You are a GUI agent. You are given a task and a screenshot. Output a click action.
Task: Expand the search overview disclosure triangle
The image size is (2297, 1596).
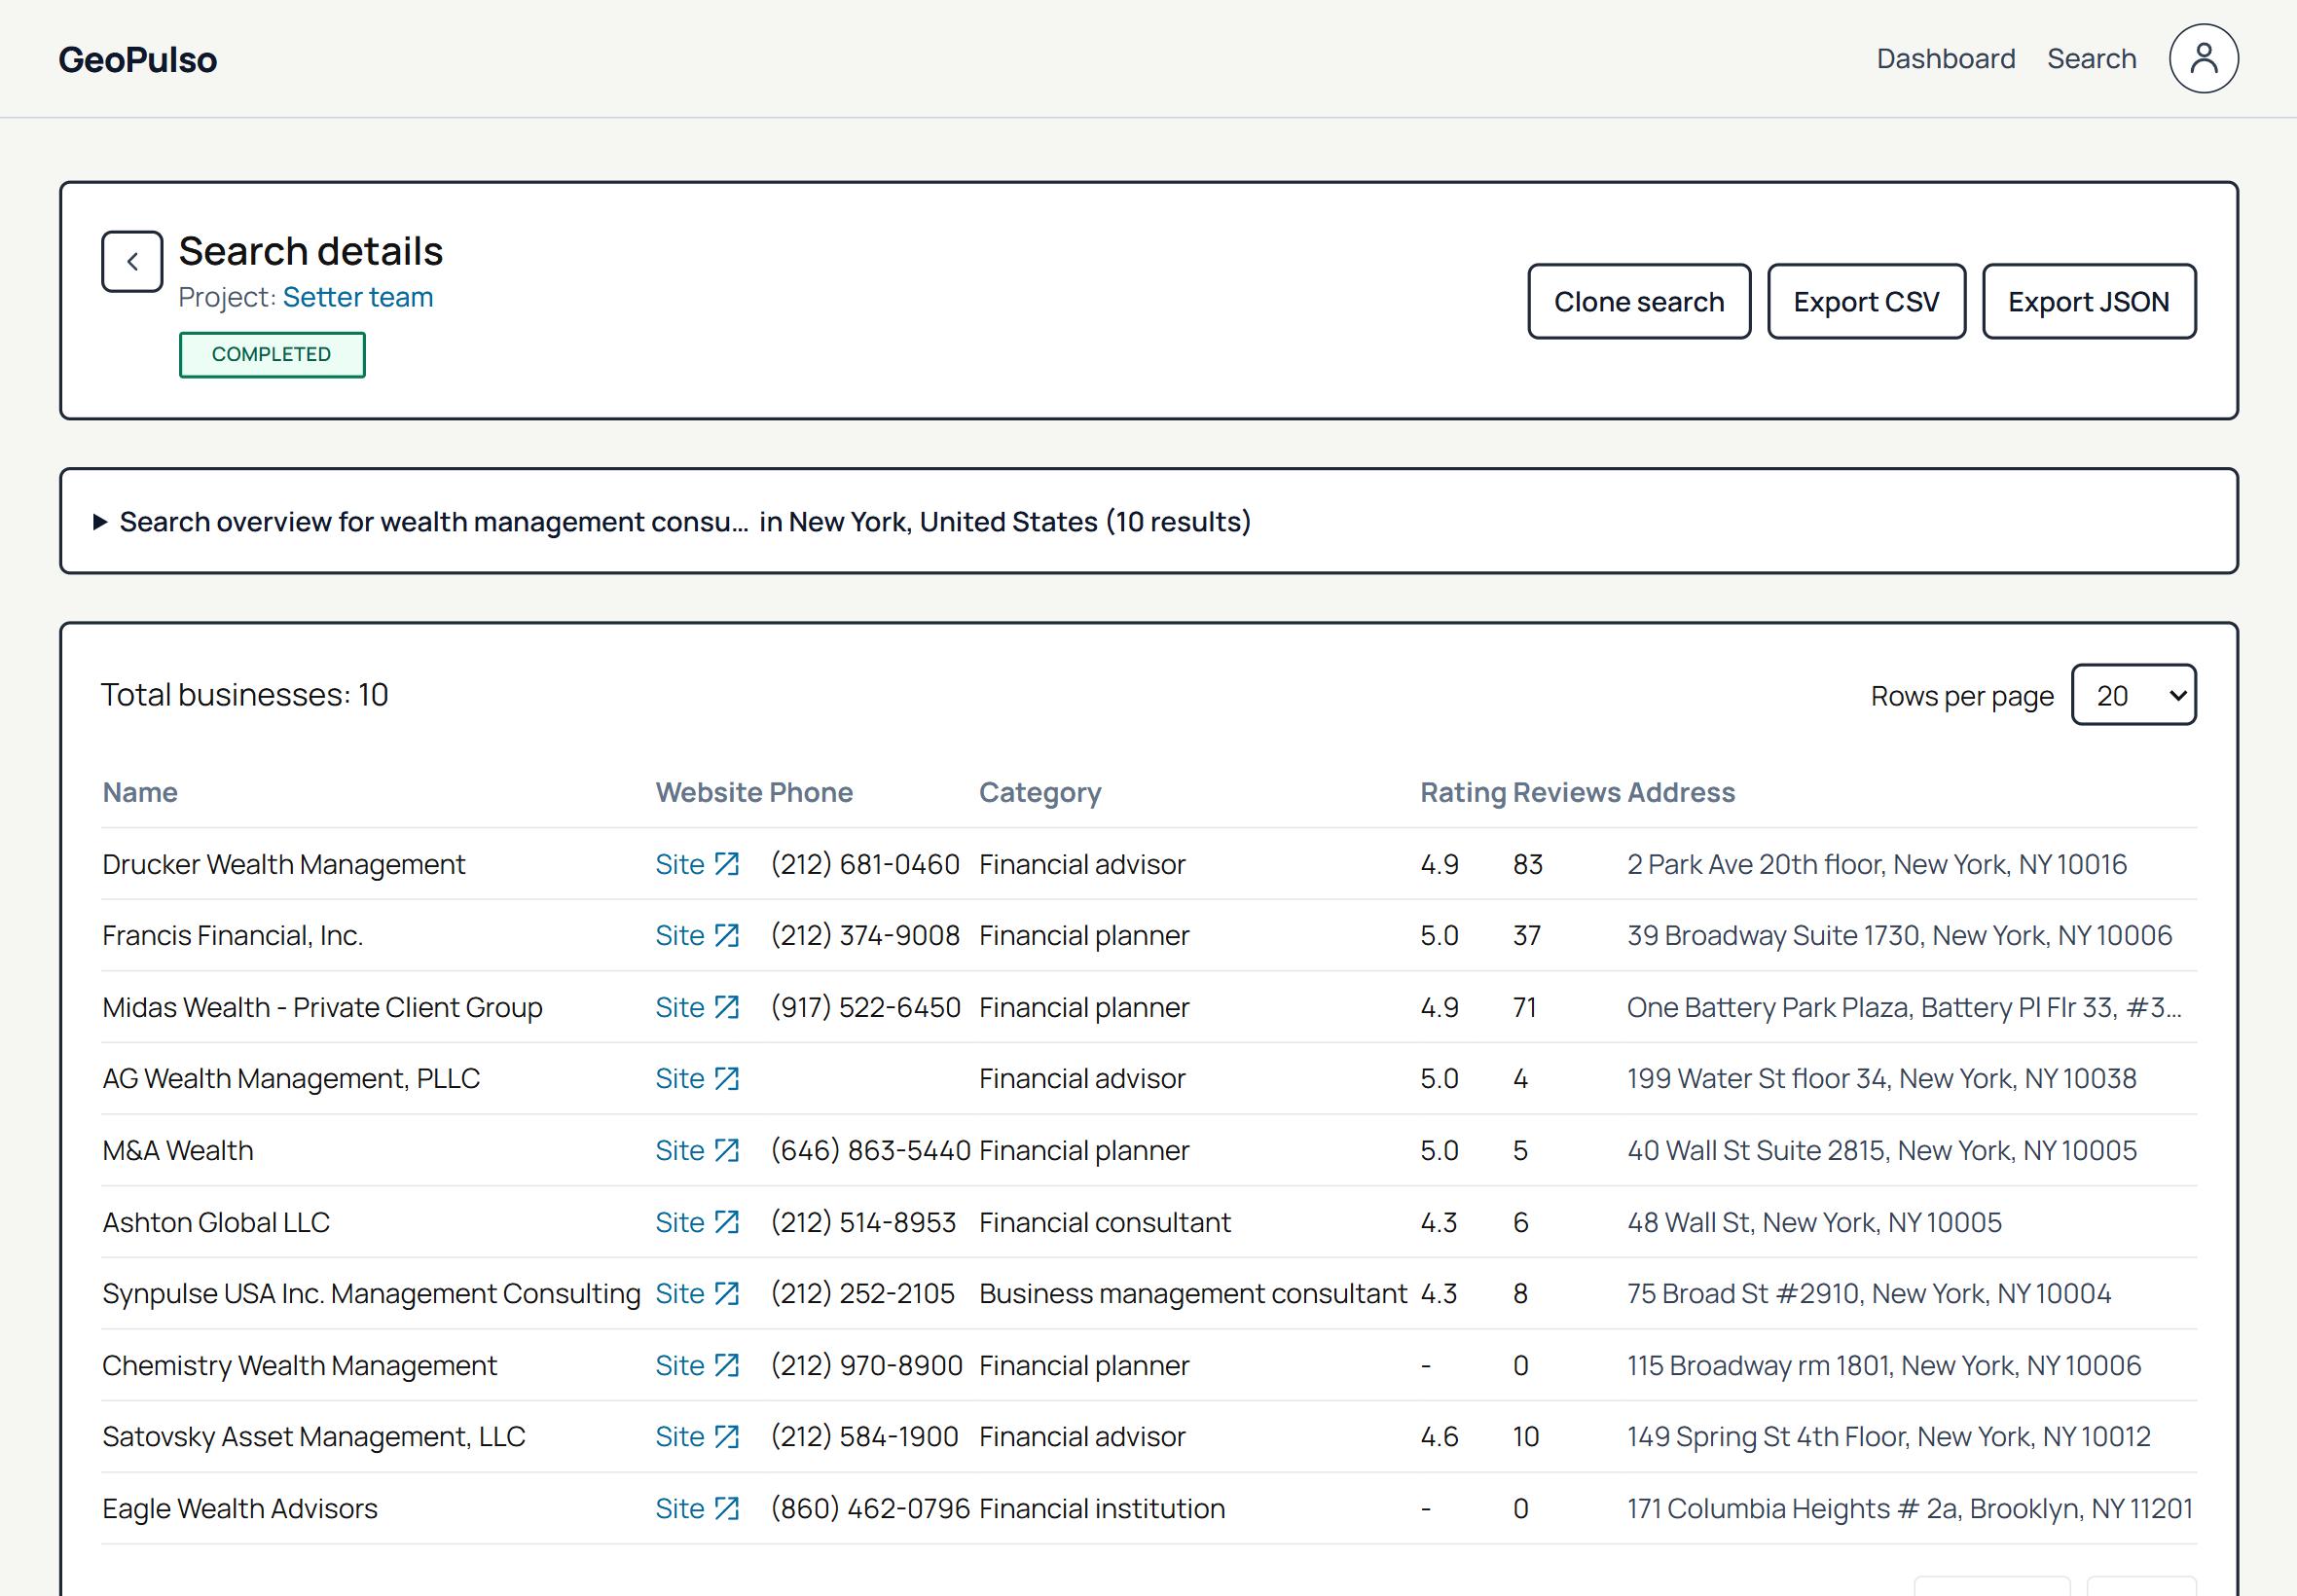click(x=99, y=521)
